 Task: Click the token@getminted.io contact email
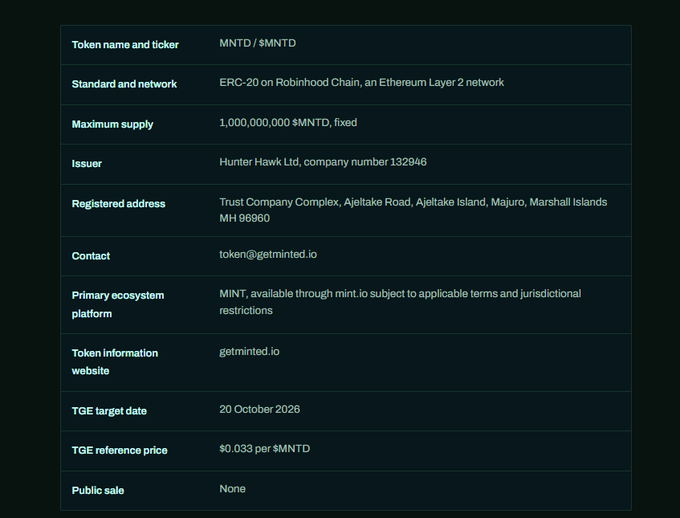point(268,254)
